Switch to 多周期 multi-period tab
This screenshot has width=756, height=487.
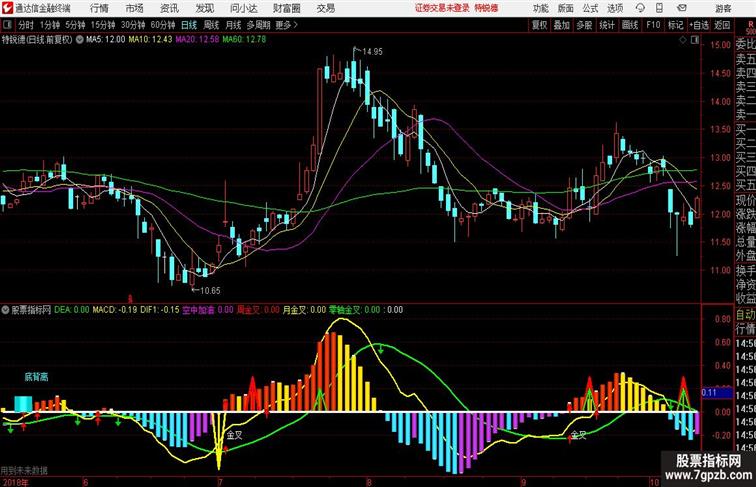(x=258, y=25)
